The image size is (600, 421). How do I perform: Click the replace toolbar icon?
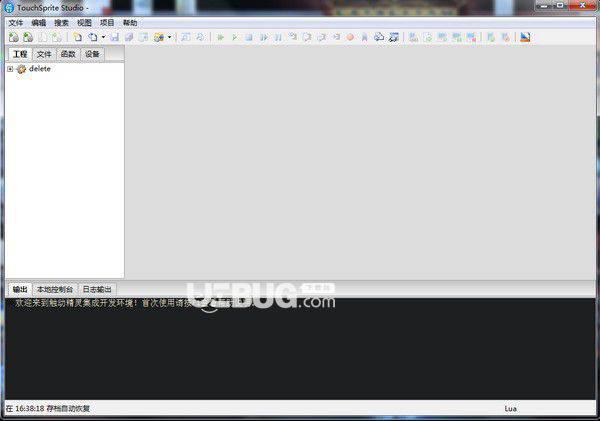pyautogui.click(x=200, y=37)
